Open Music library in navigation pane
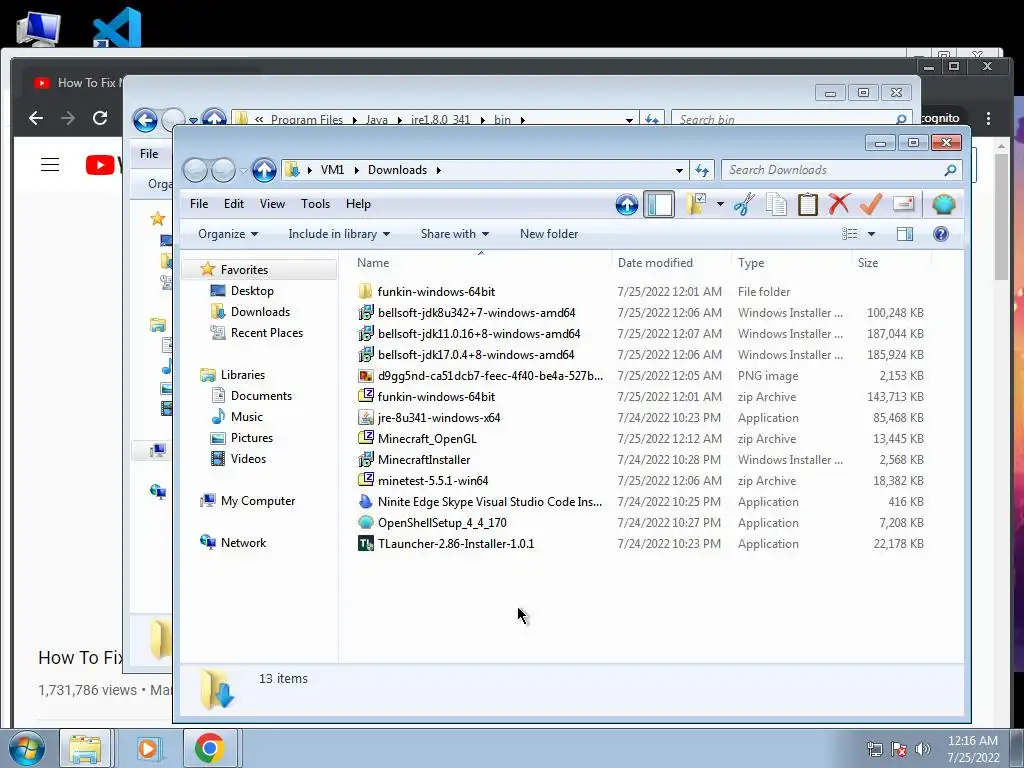 coord(246,417)
